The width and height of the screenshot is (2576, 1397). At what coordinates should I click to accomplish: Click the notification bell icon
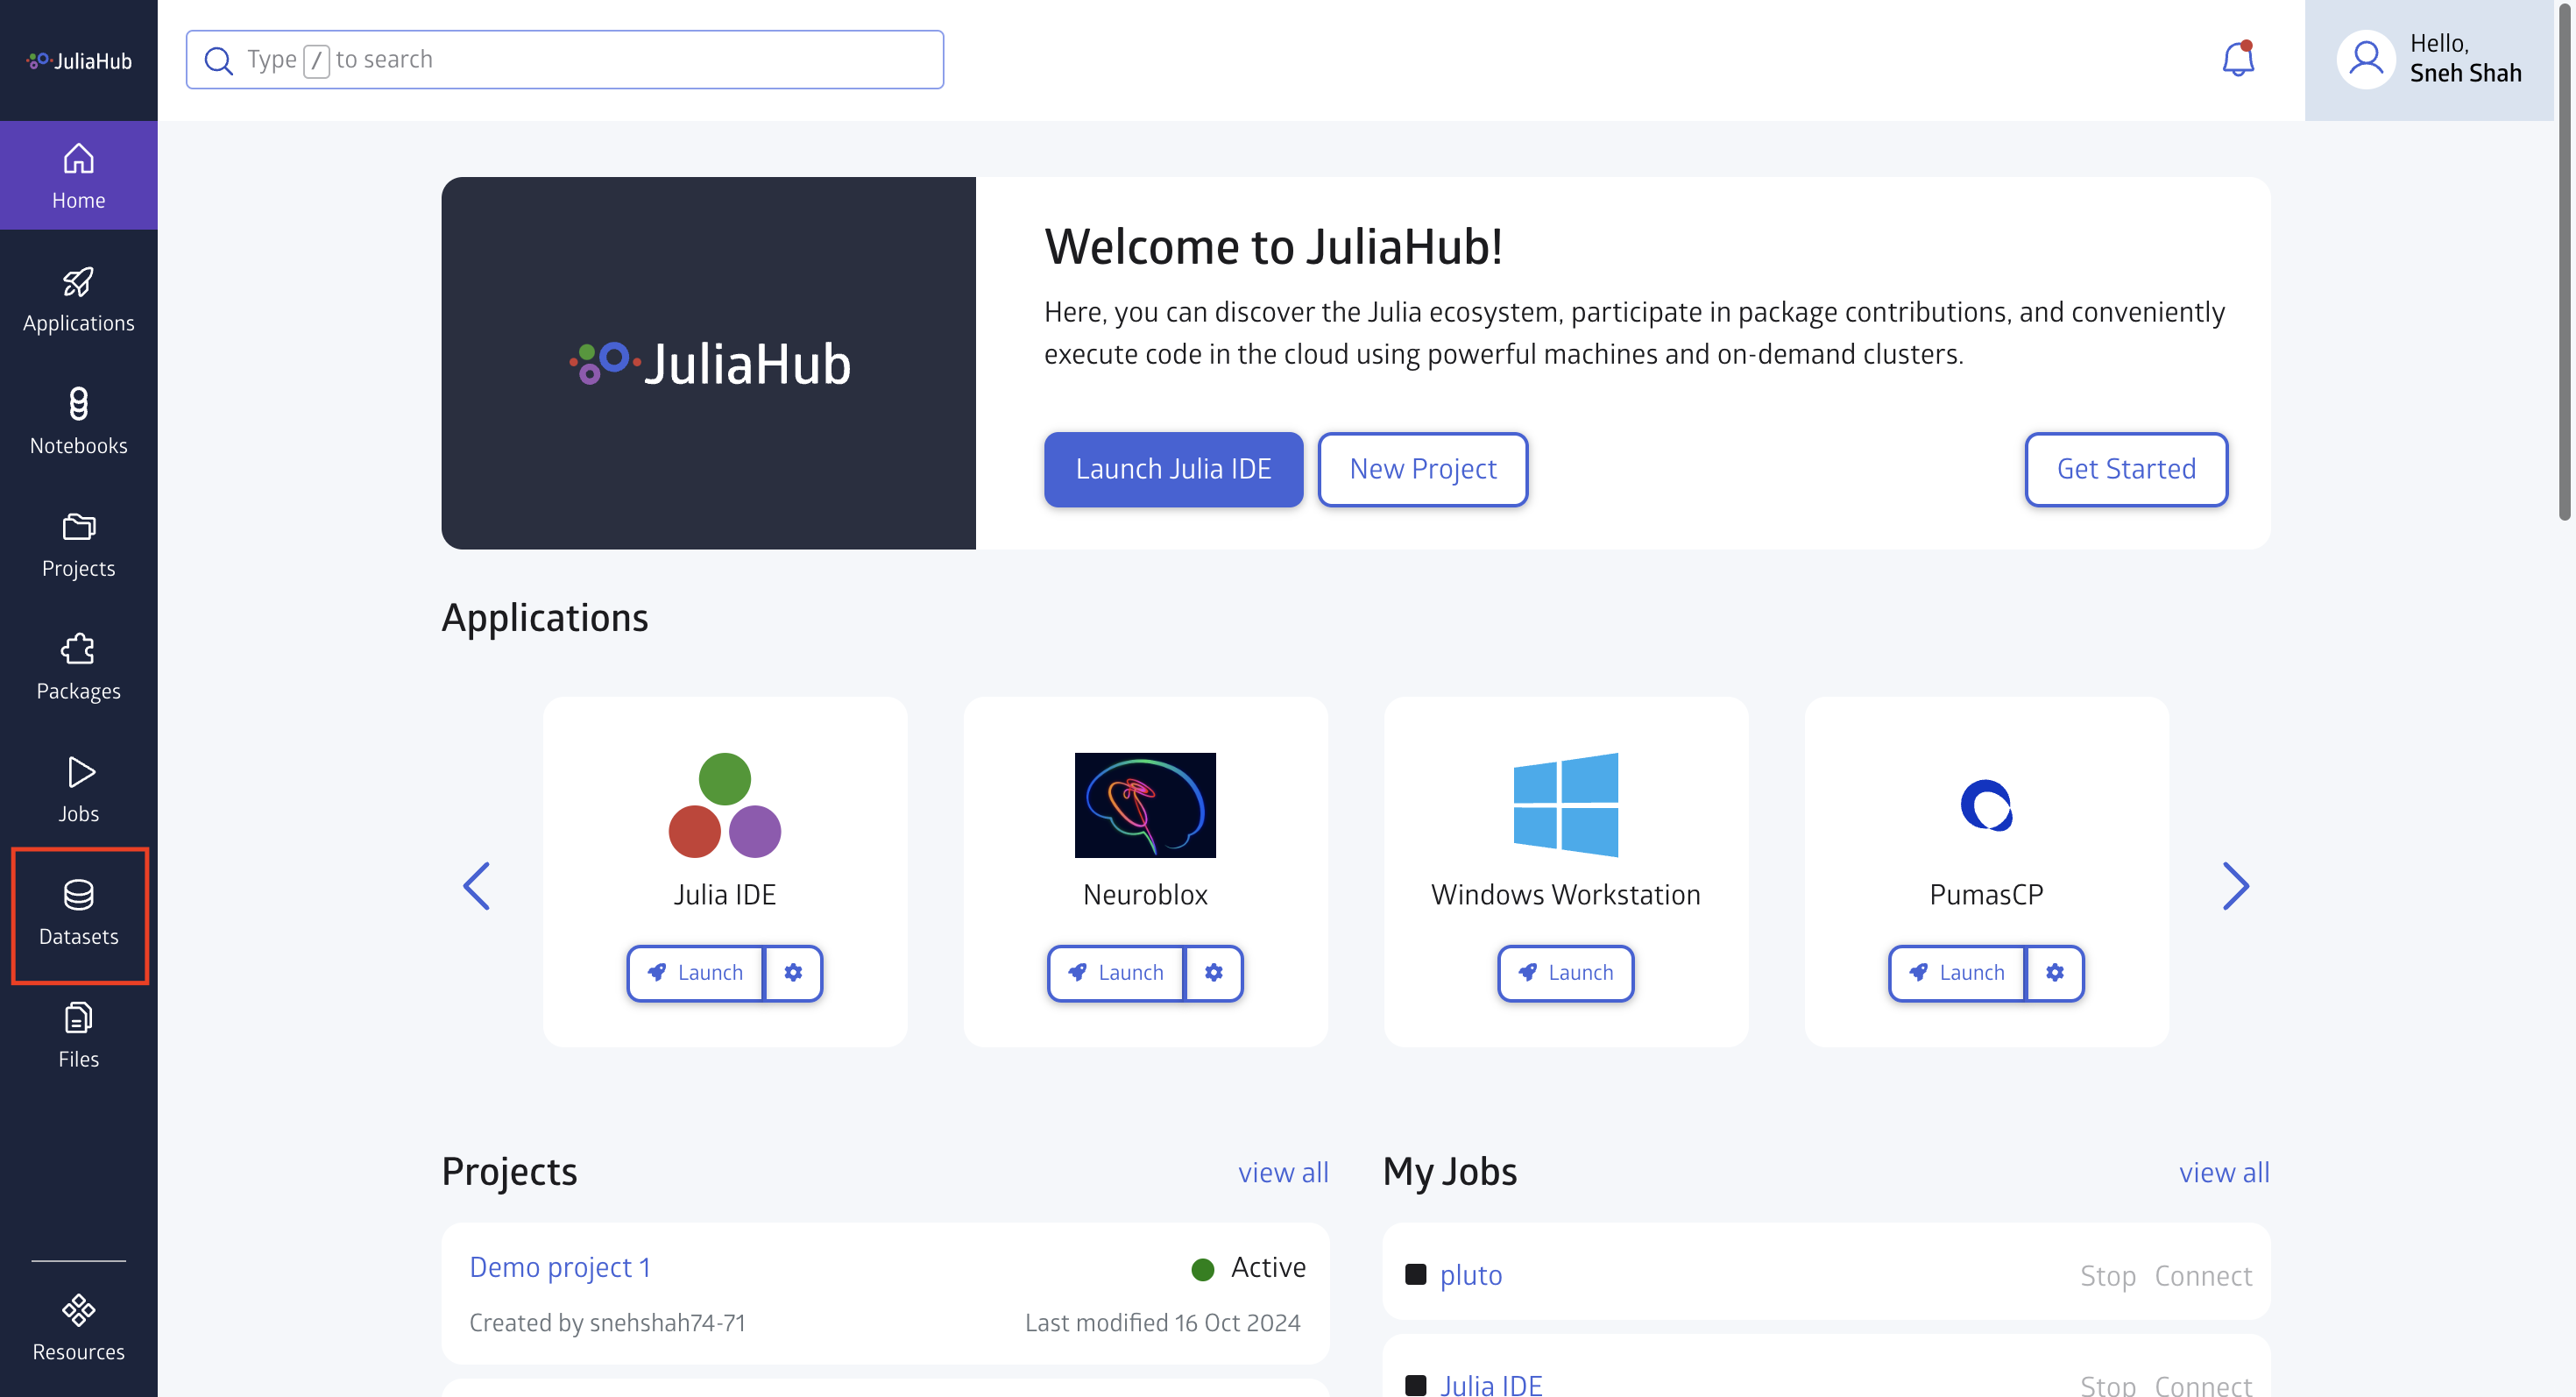(x=2237, y=57)
